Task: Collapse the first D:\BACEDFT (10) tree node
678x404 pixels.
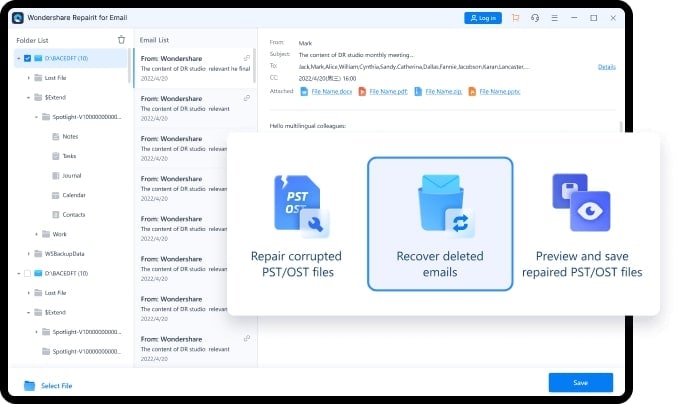Action: point(19,58)
